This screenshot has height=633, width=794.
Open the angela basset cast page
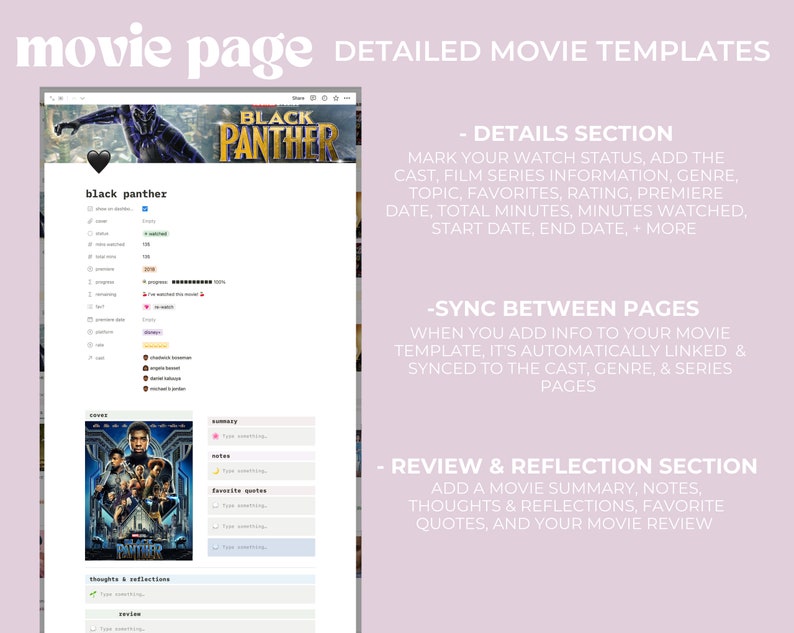coord(162,368)
